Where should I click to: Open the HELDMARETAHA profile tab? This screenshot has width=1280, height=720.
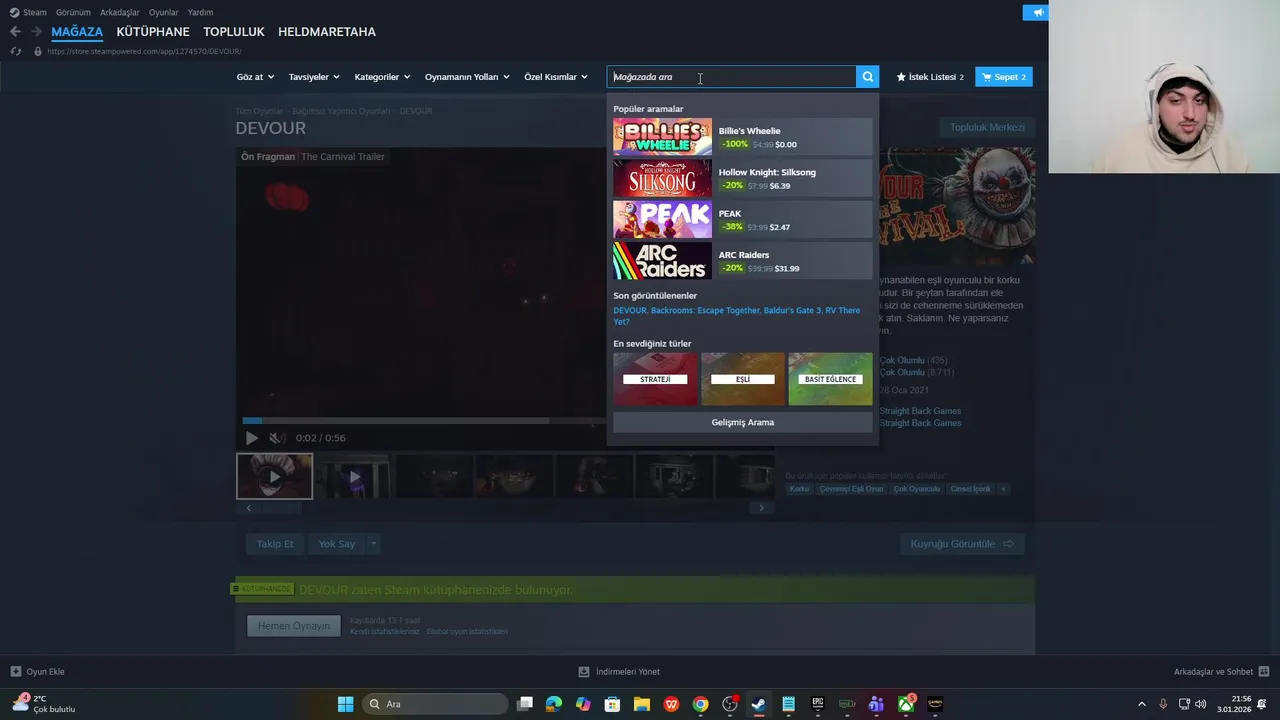(327, 32)
